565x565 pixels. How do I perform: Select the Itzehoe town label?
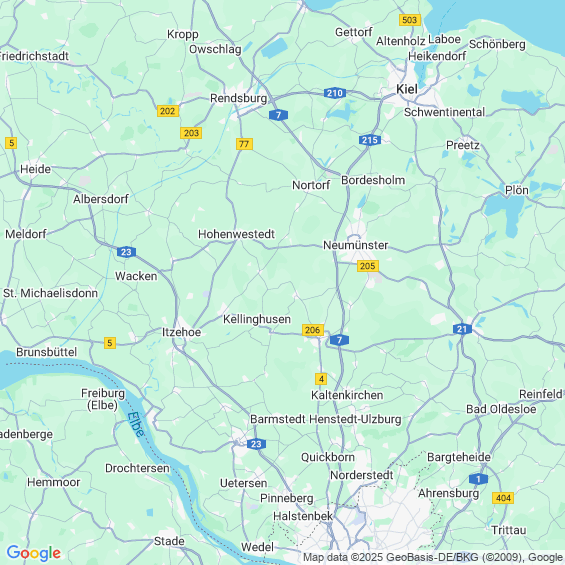(181, 332)
